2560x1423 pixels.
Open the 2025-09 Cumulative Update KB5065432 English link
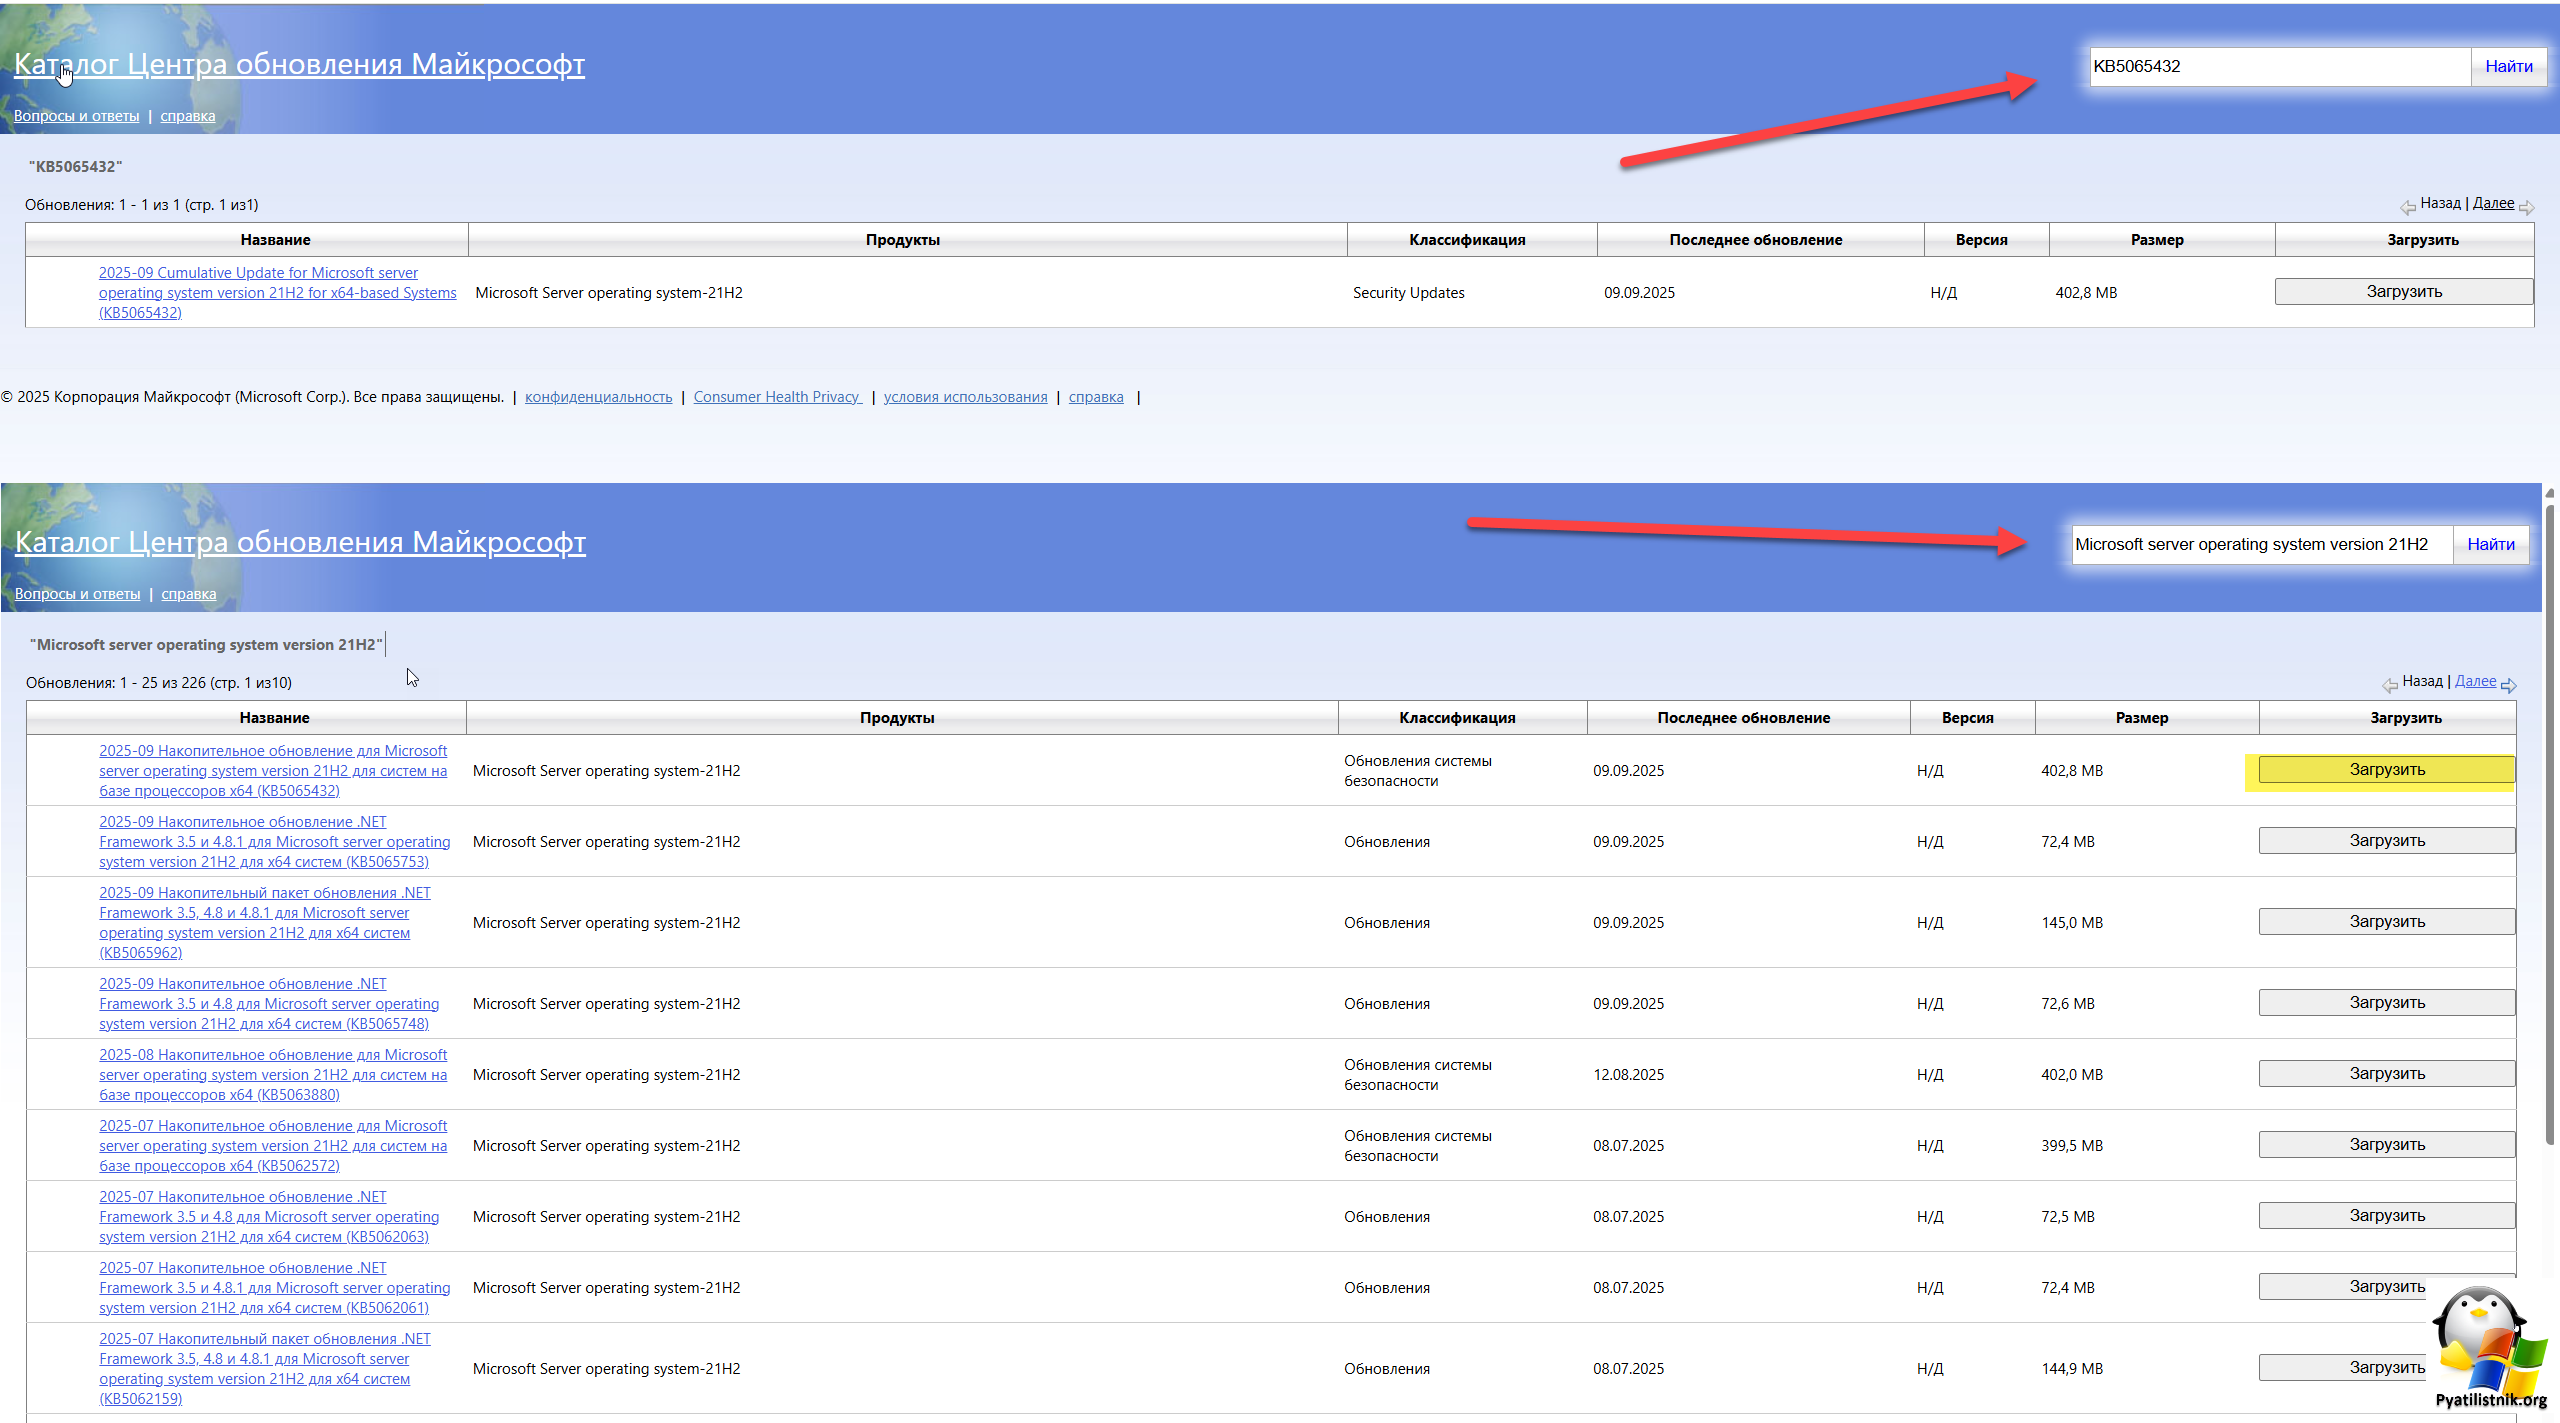pos(277,293)
